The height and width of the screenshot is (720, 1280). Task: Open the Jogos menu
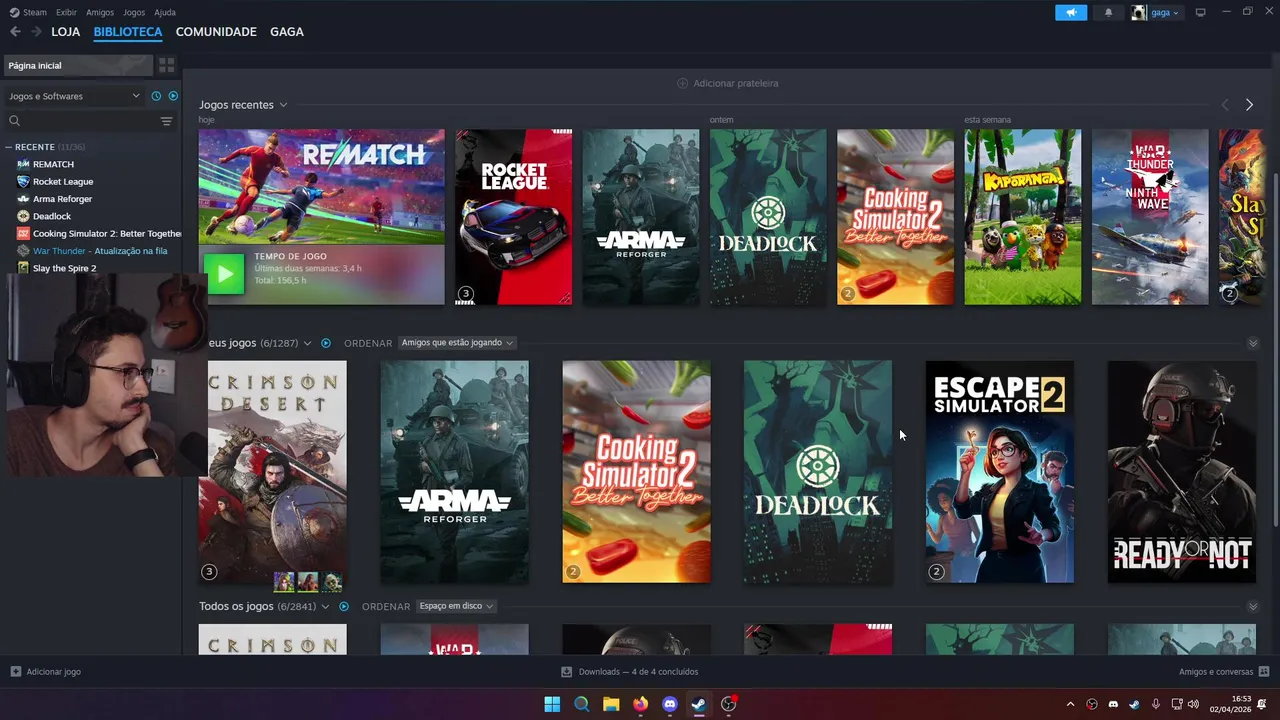[134, 12]
